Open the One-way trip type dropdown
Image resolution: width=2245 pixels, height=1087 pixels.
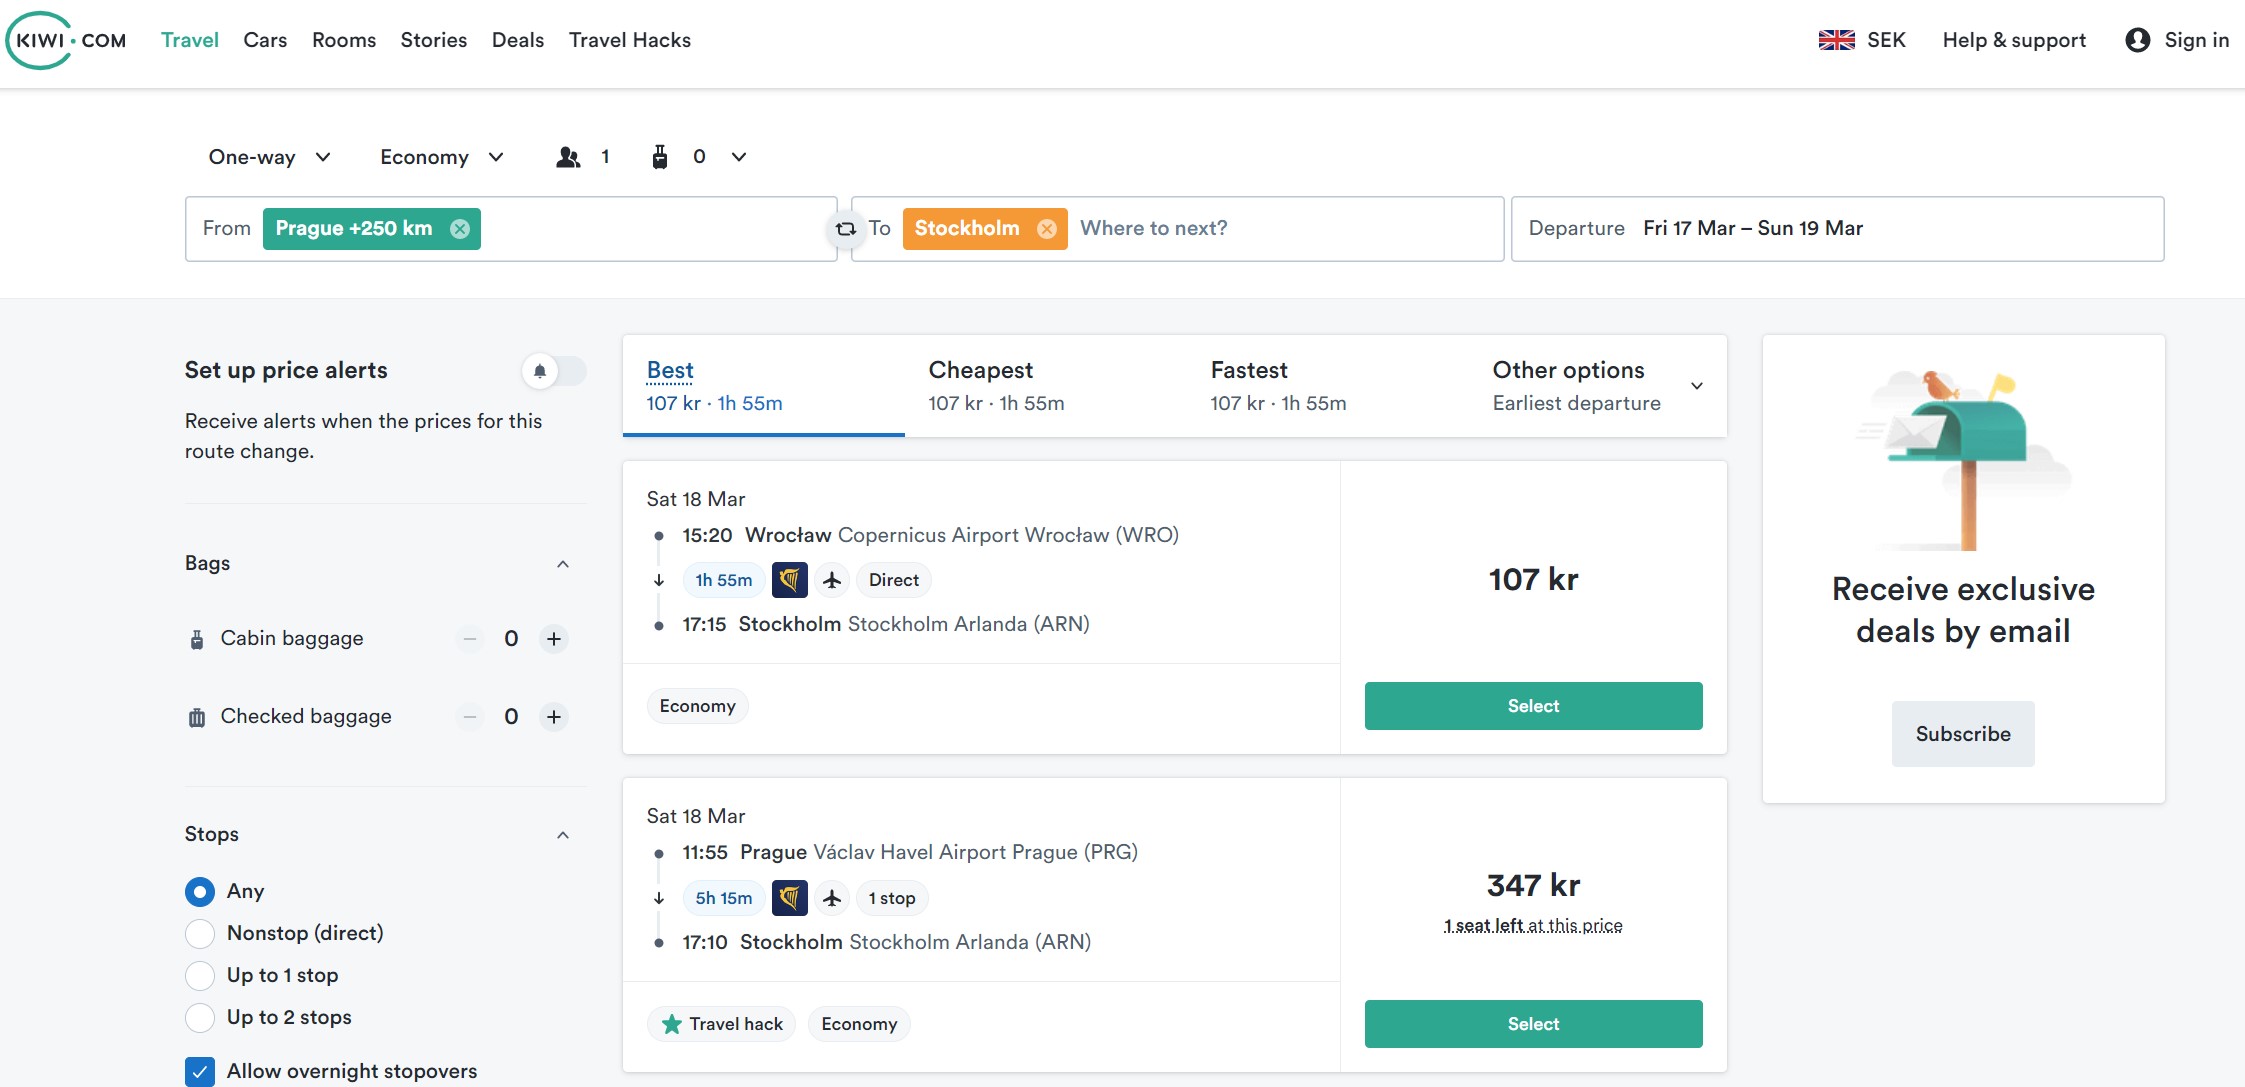pyautogui.click(x=266, y=155)
